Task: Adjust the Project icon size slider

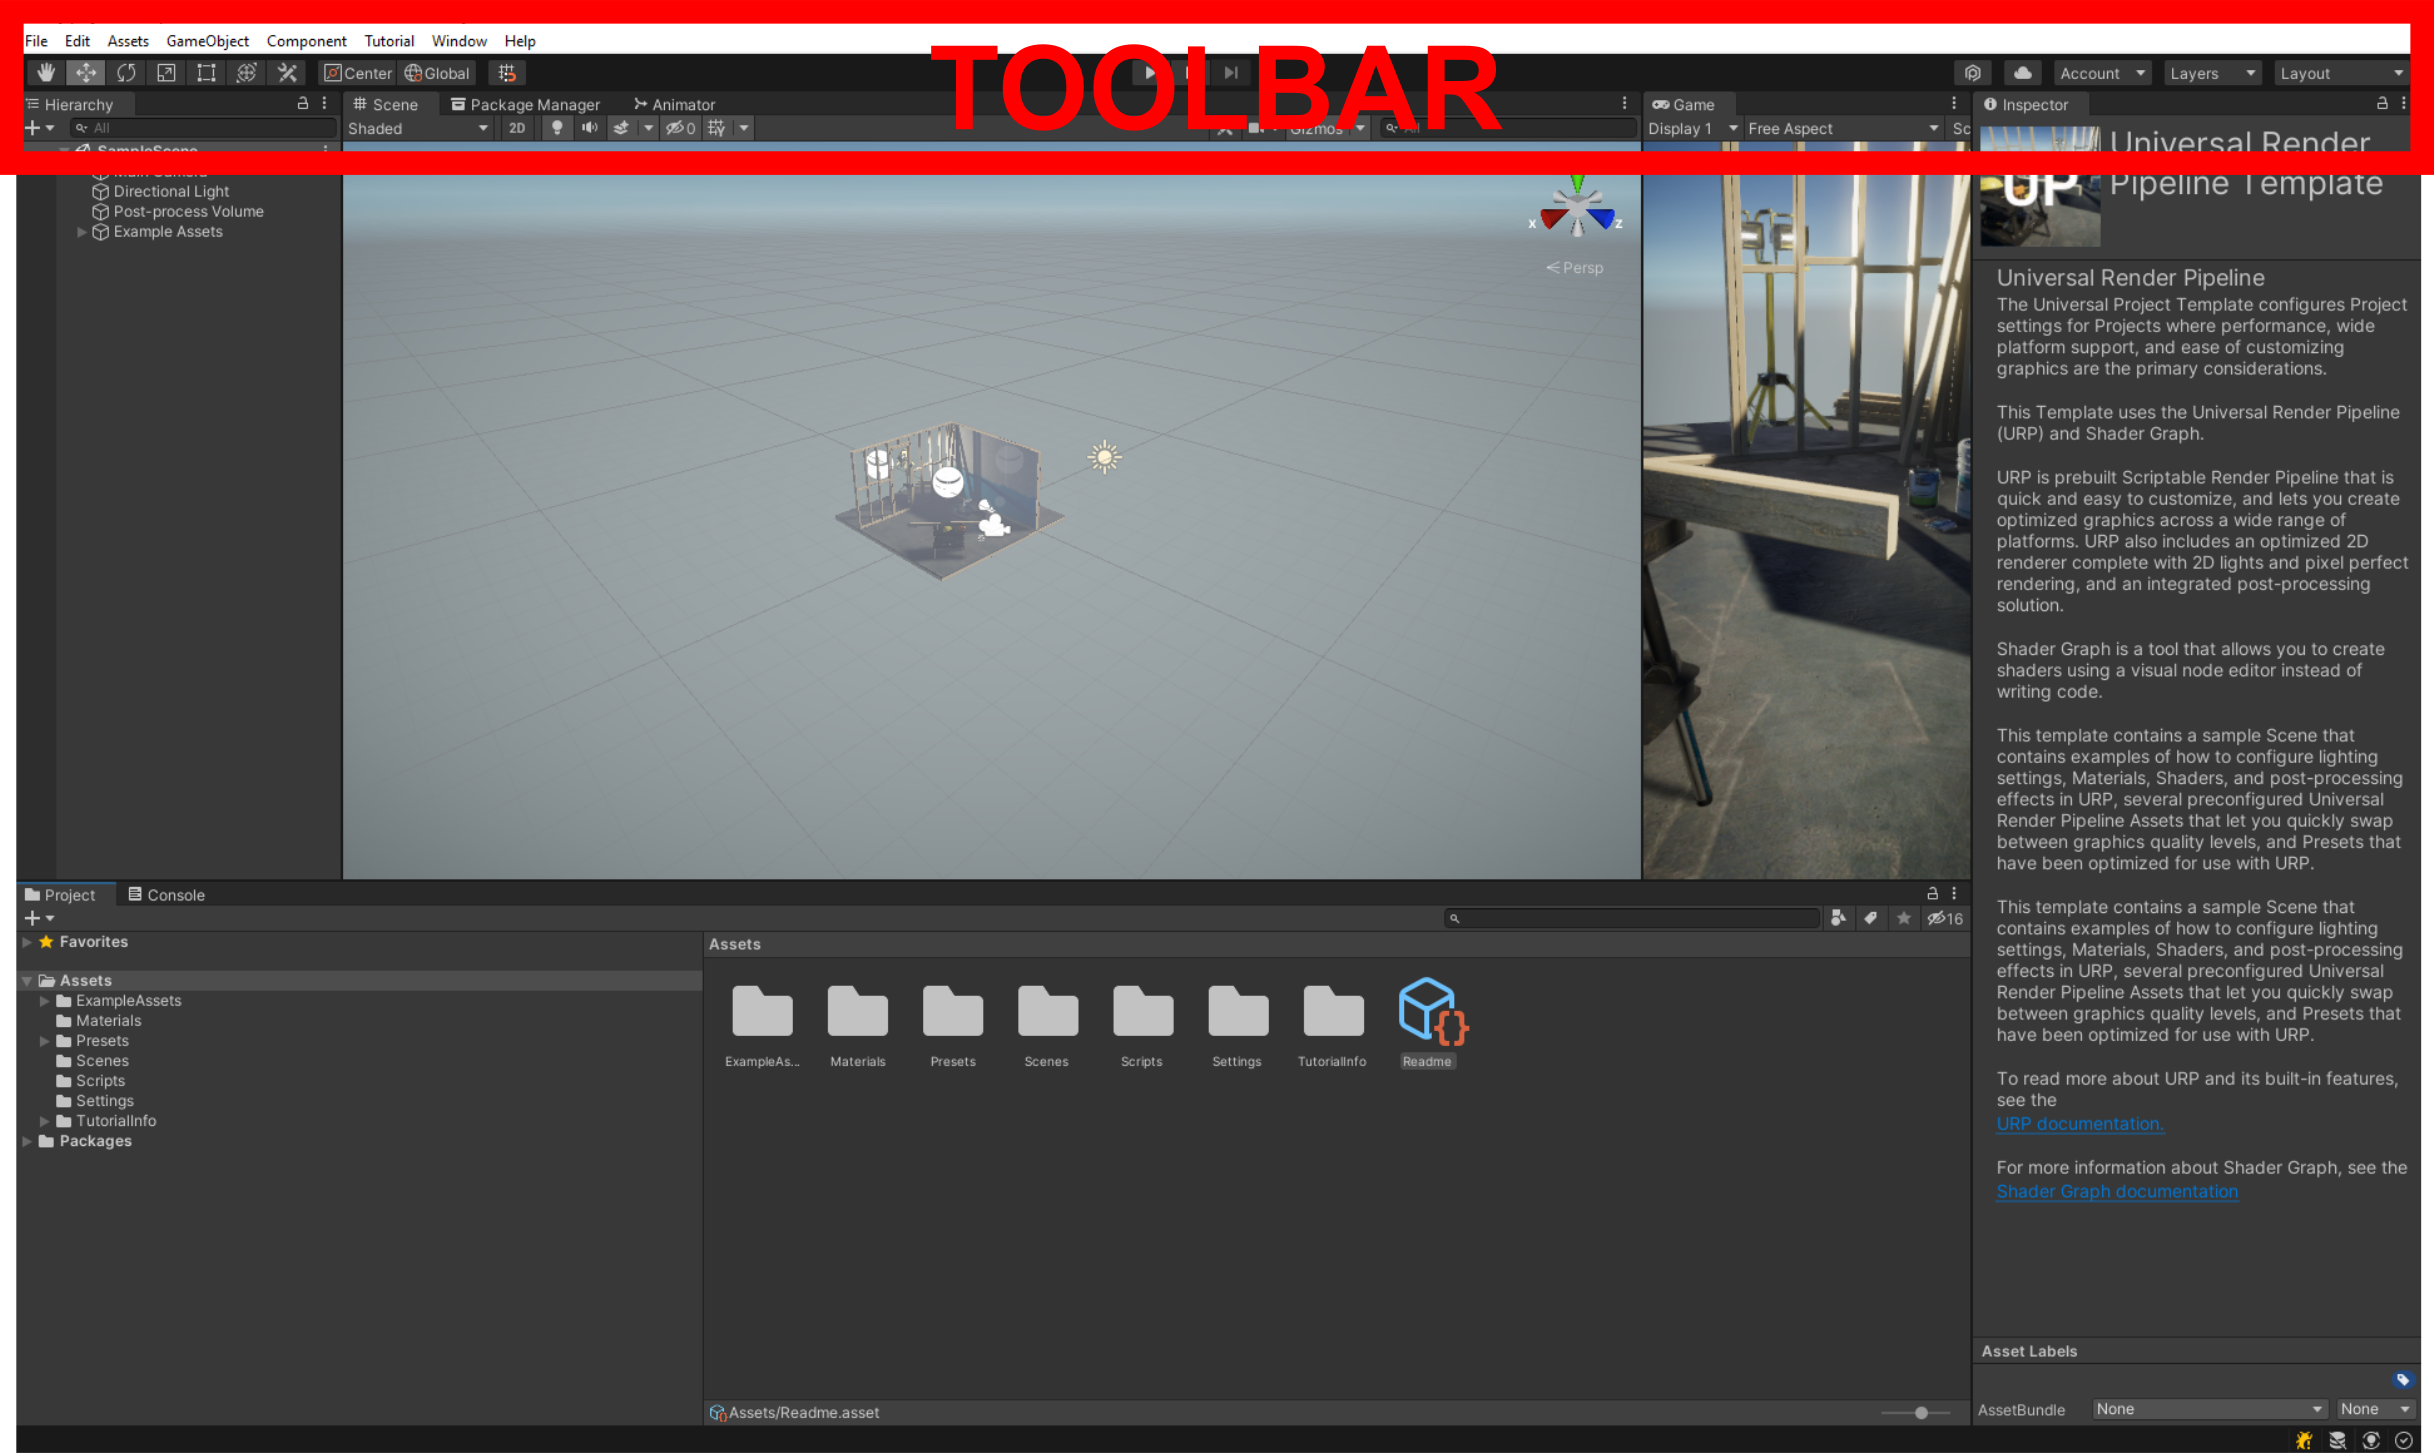Action: point(1920,1413)
